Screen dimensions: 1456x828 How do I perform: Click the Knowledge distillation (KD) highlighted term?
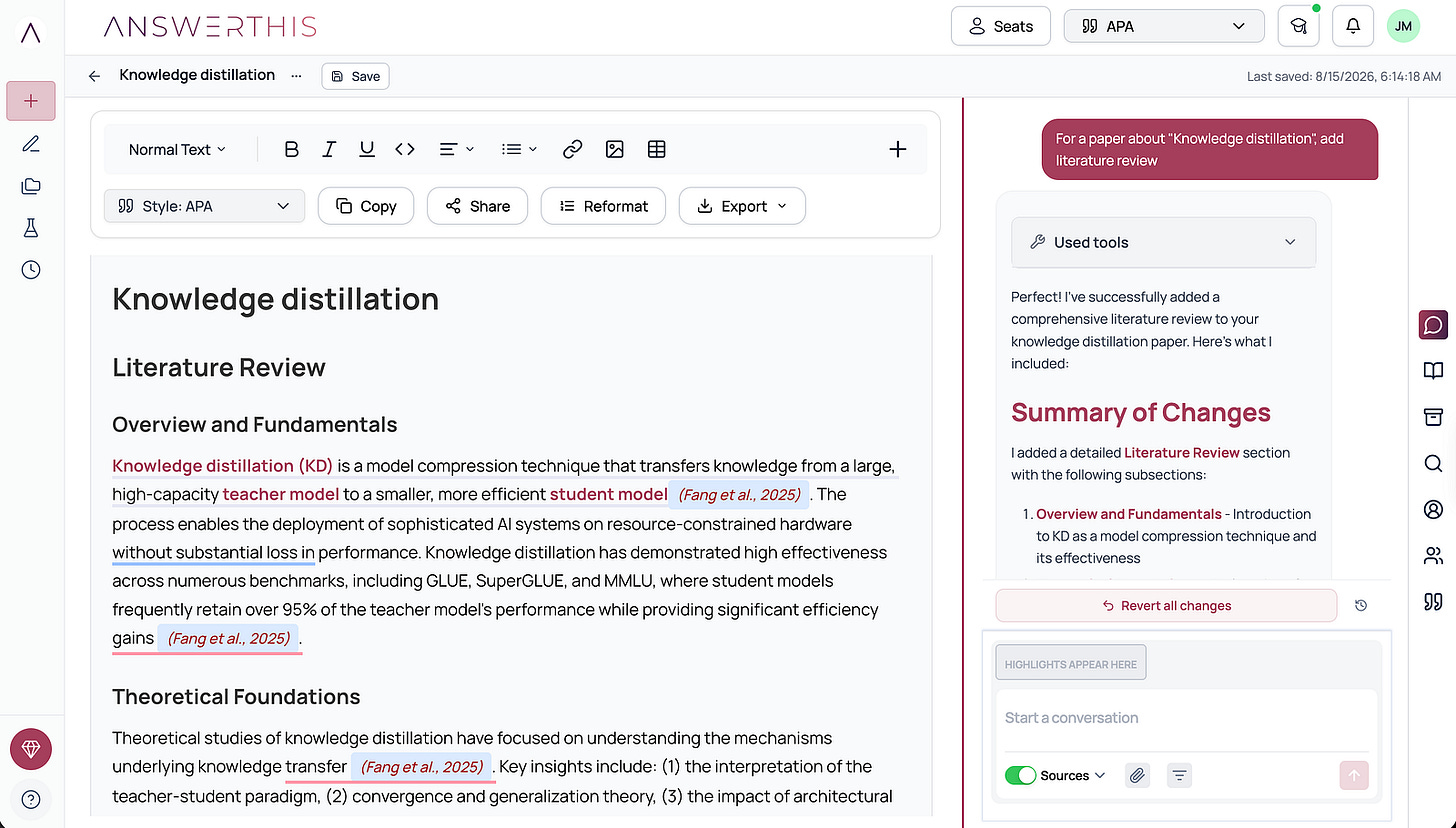222,466
